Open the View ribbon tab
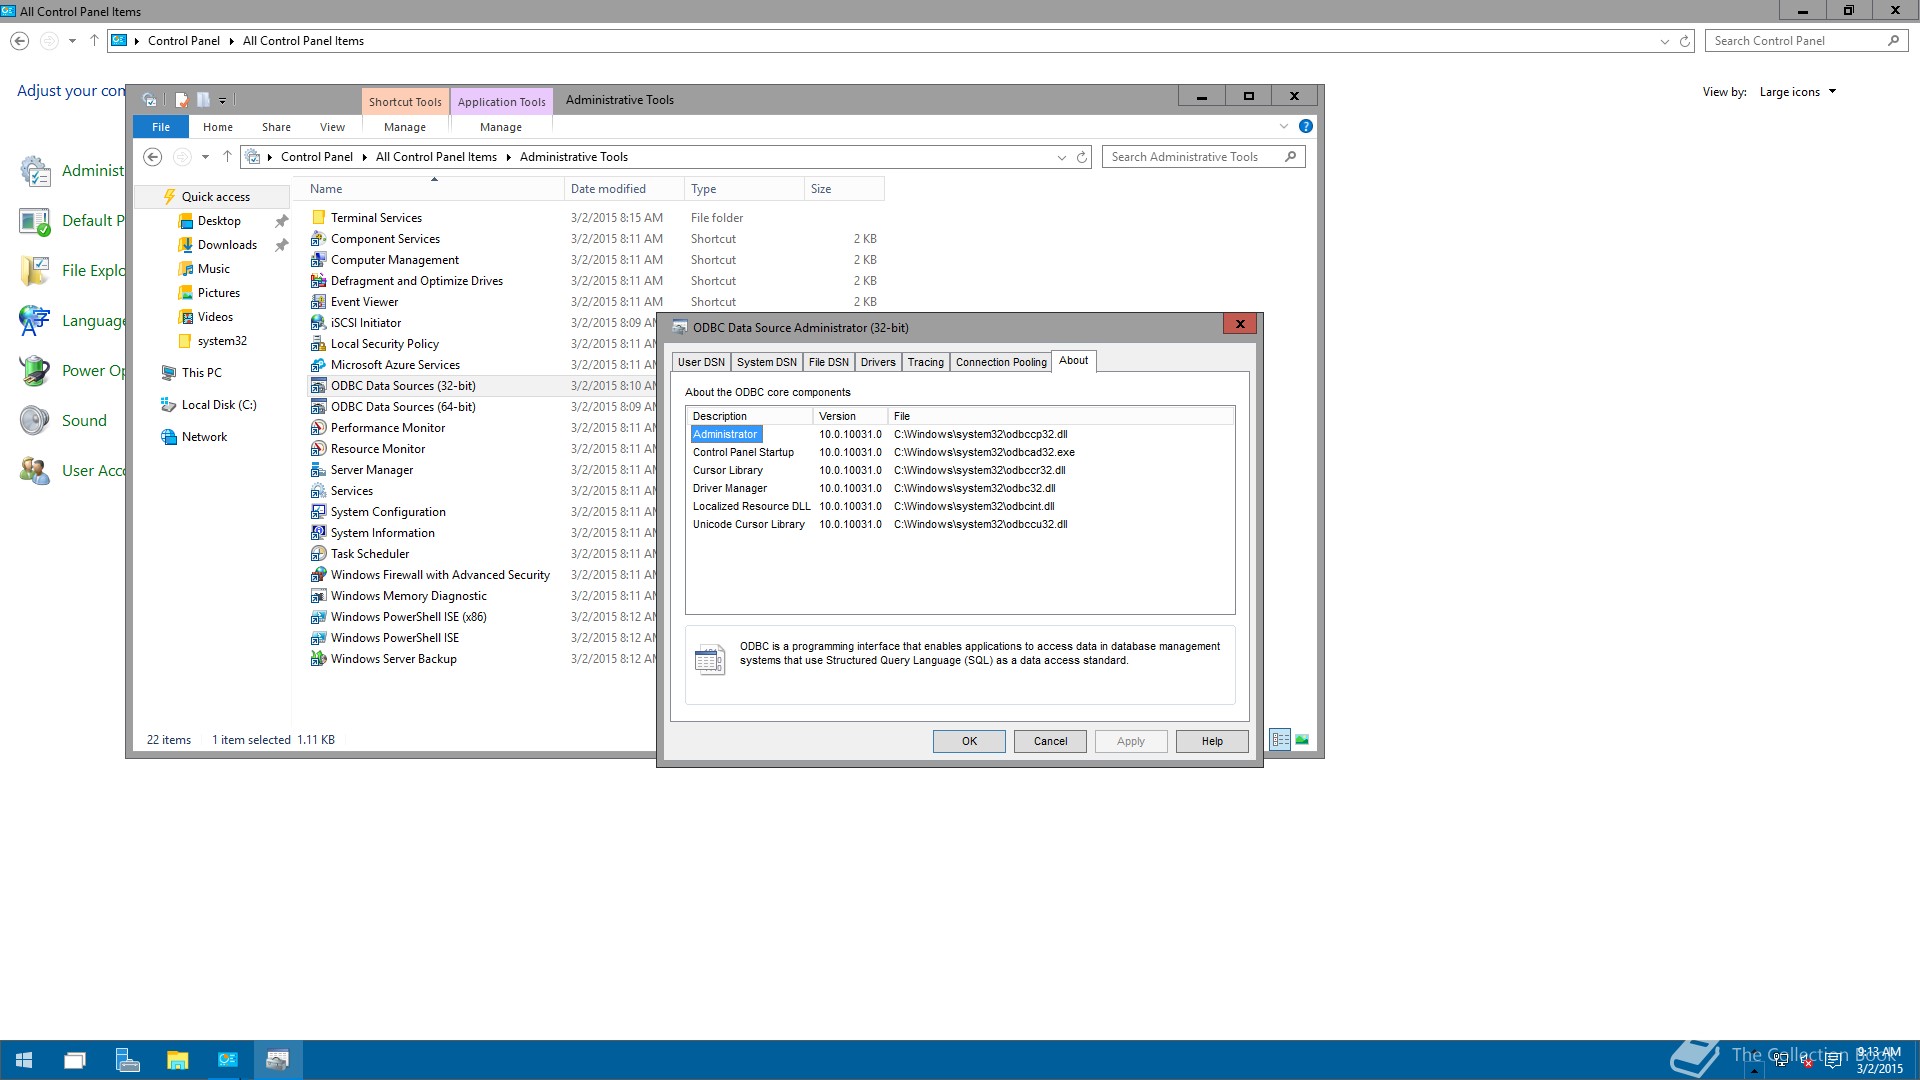This screenshot has height=1080, width=1920. (332, 127)
